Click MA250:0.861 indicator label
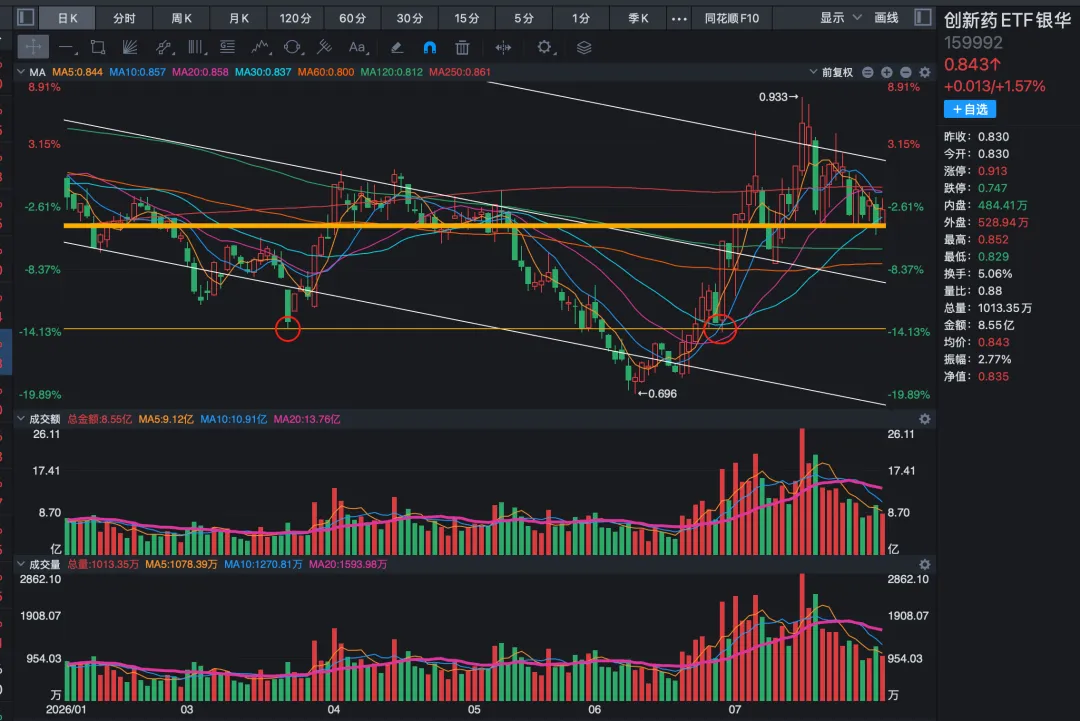Image resolution: width=1080 pixels, height=721 pixels. pos(459,72)
